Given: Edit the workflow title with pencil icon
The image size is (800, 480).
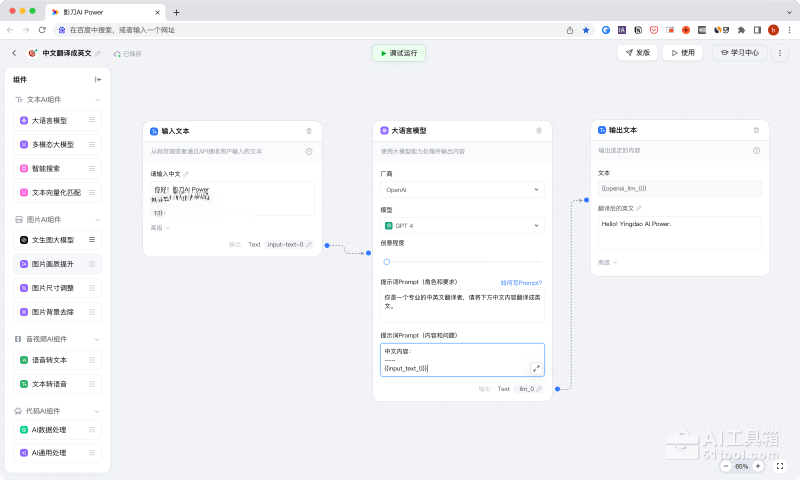Looking at the screenshot, I should (x=97, y=53).
